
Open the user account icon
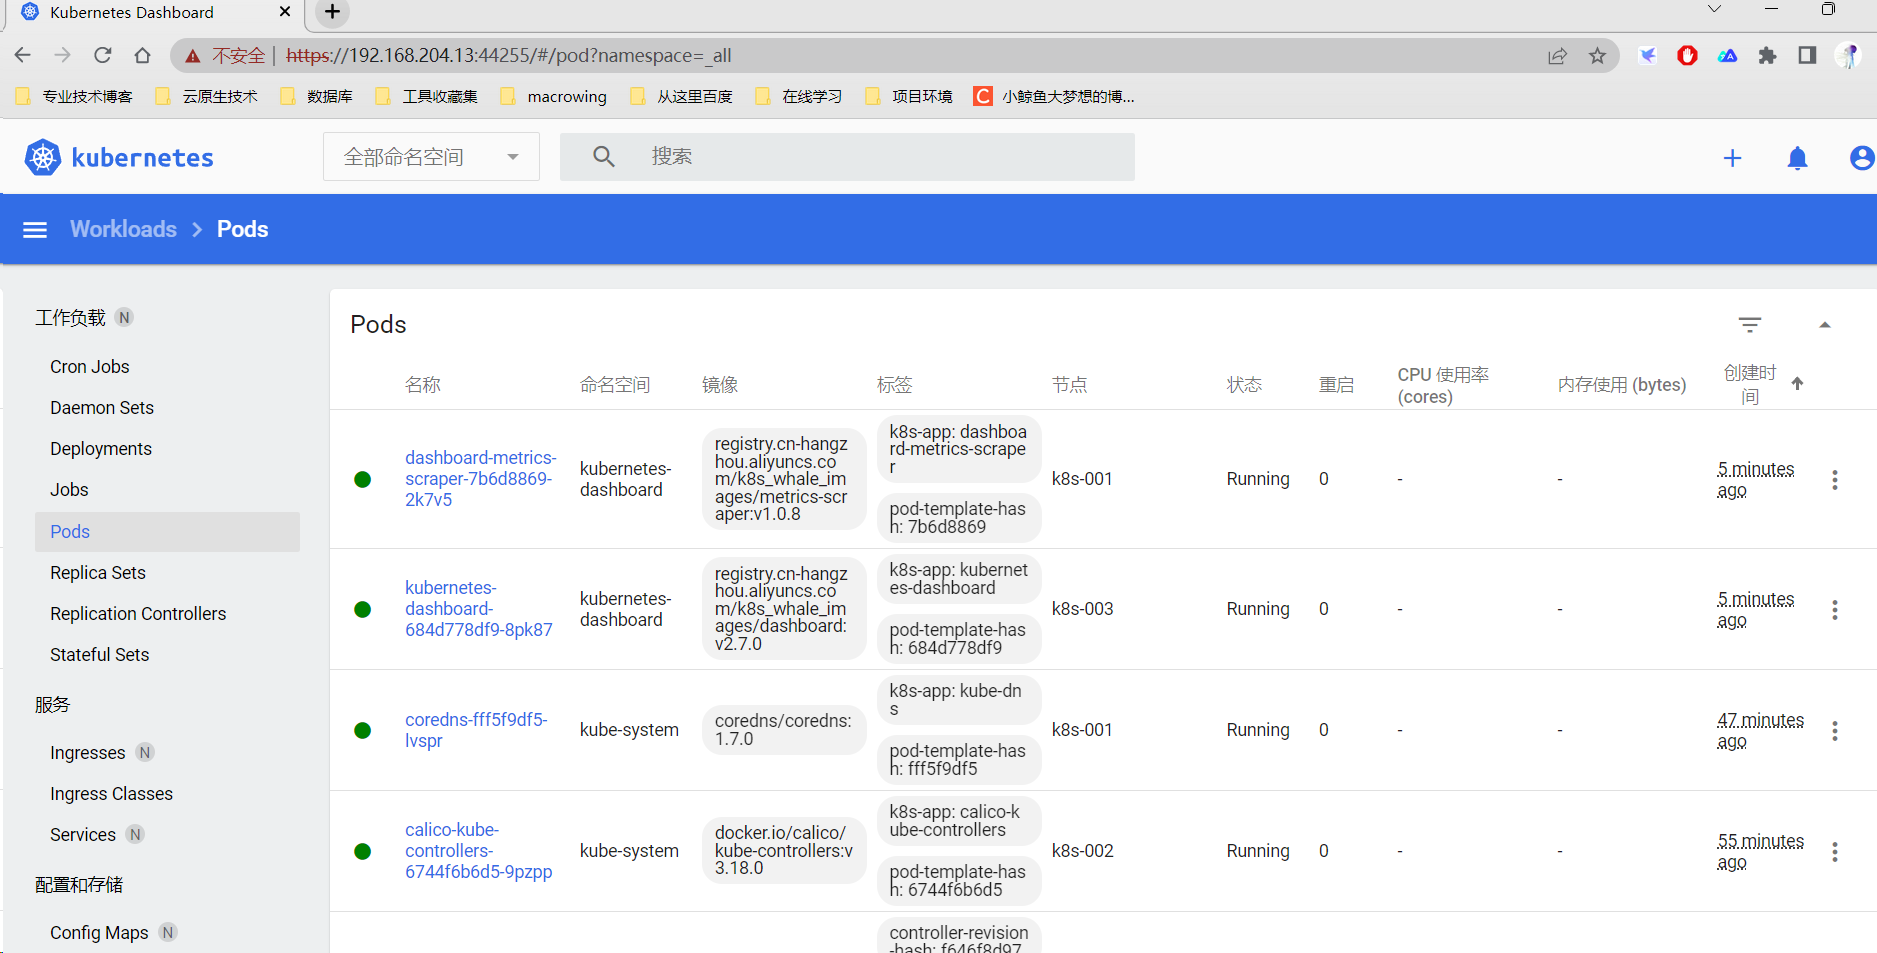pos(1861,158)
